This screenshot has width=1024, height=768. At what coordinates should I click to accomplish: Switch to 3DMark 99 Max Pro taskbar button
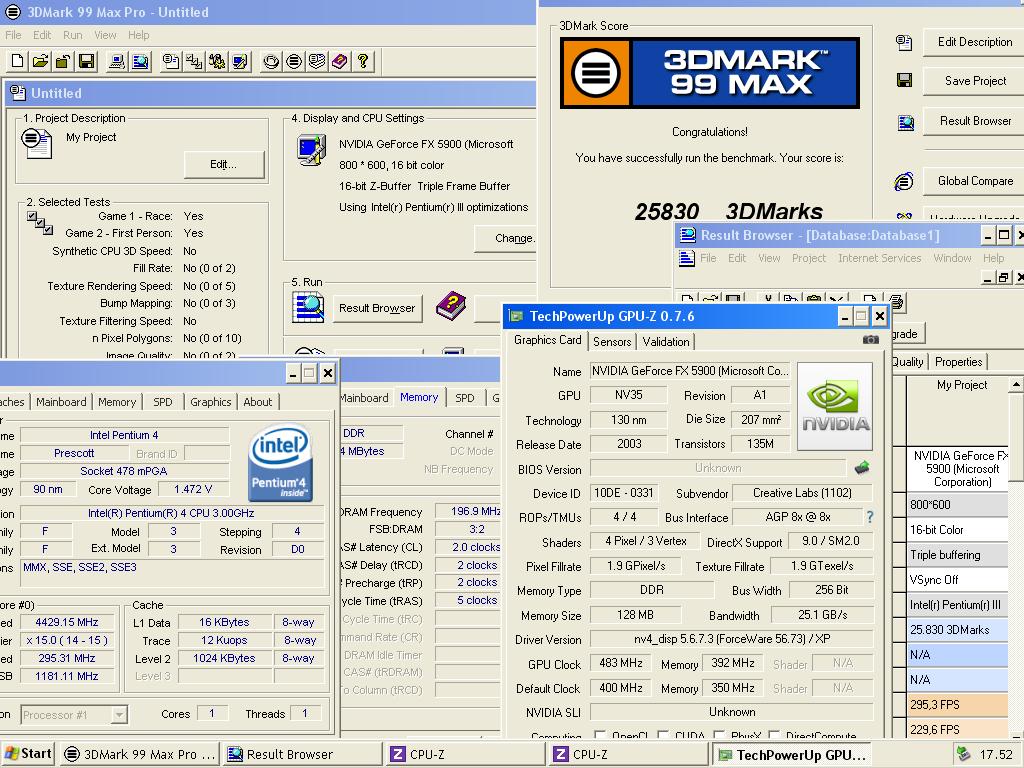pyautogui.click(x=140, y=754)
